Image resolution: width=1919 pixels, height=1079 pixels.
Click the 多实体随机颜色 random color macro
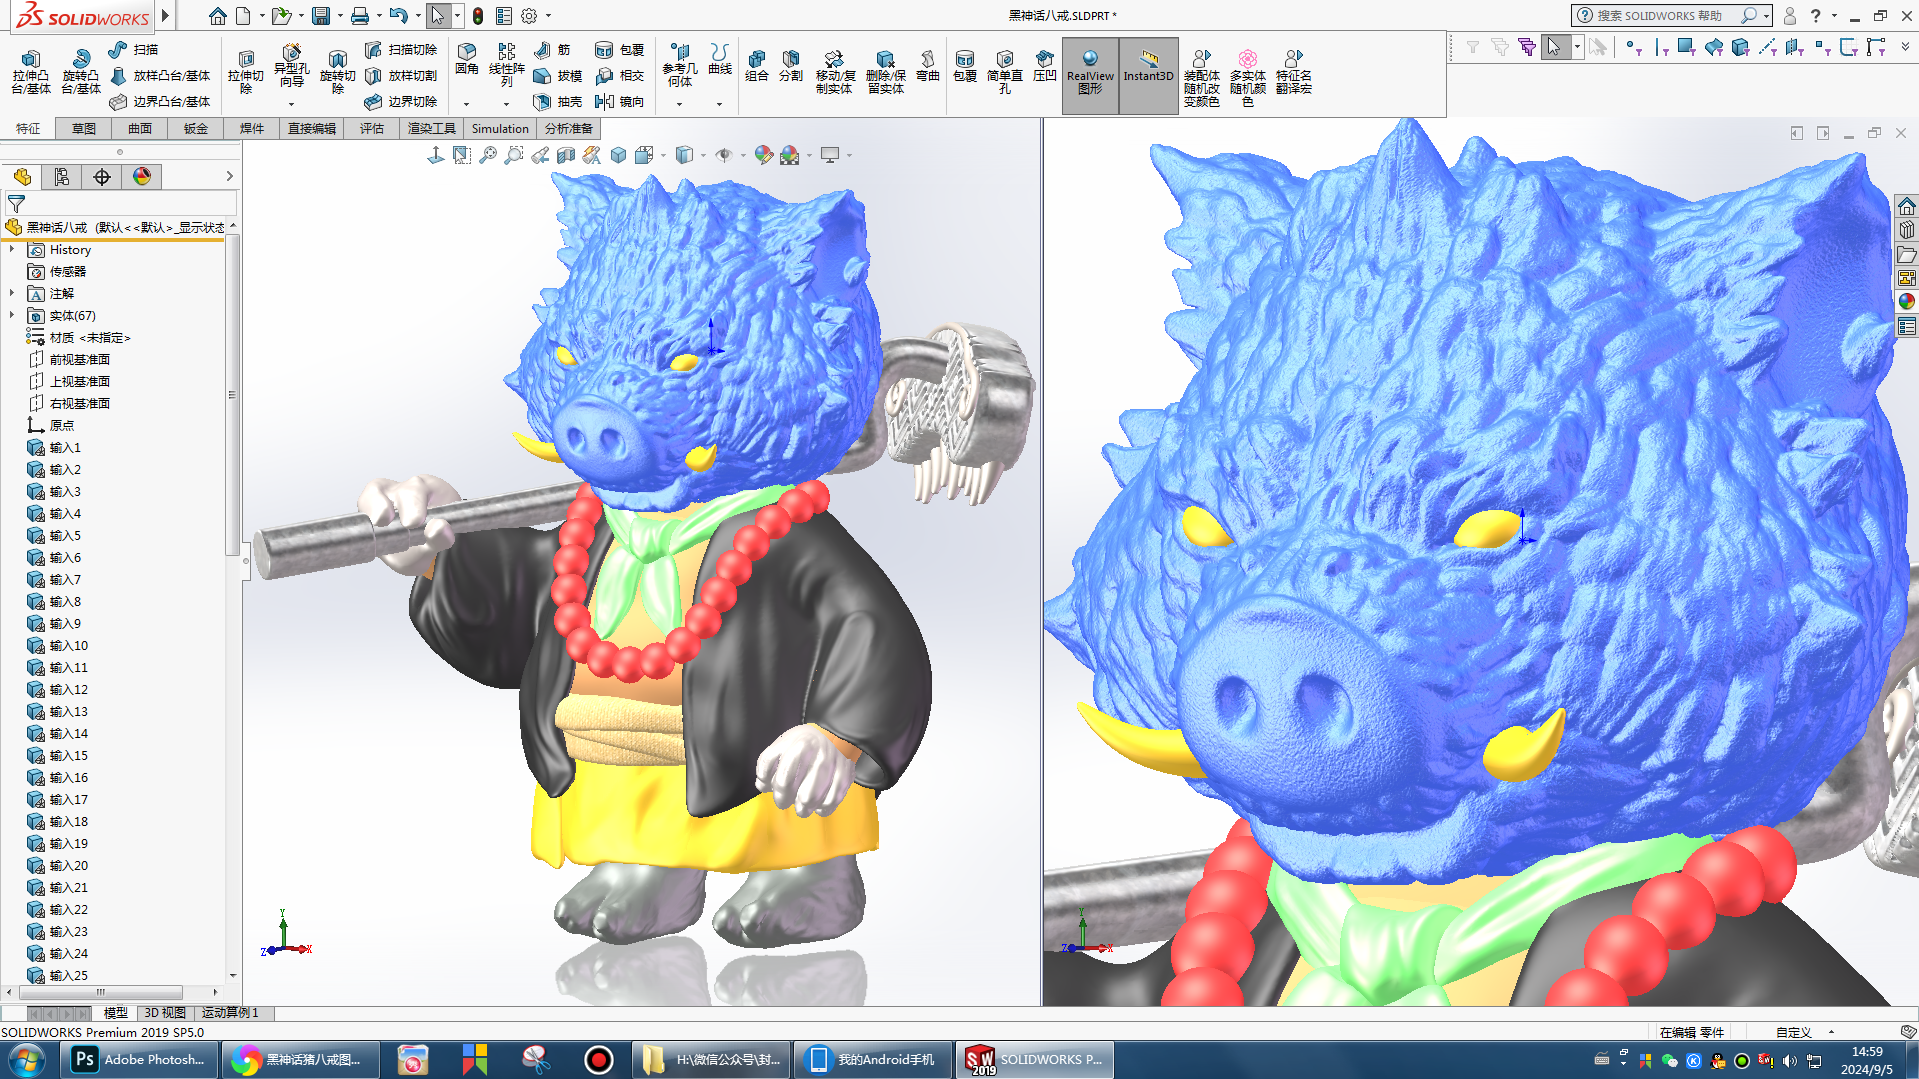tap(1247, 77)
